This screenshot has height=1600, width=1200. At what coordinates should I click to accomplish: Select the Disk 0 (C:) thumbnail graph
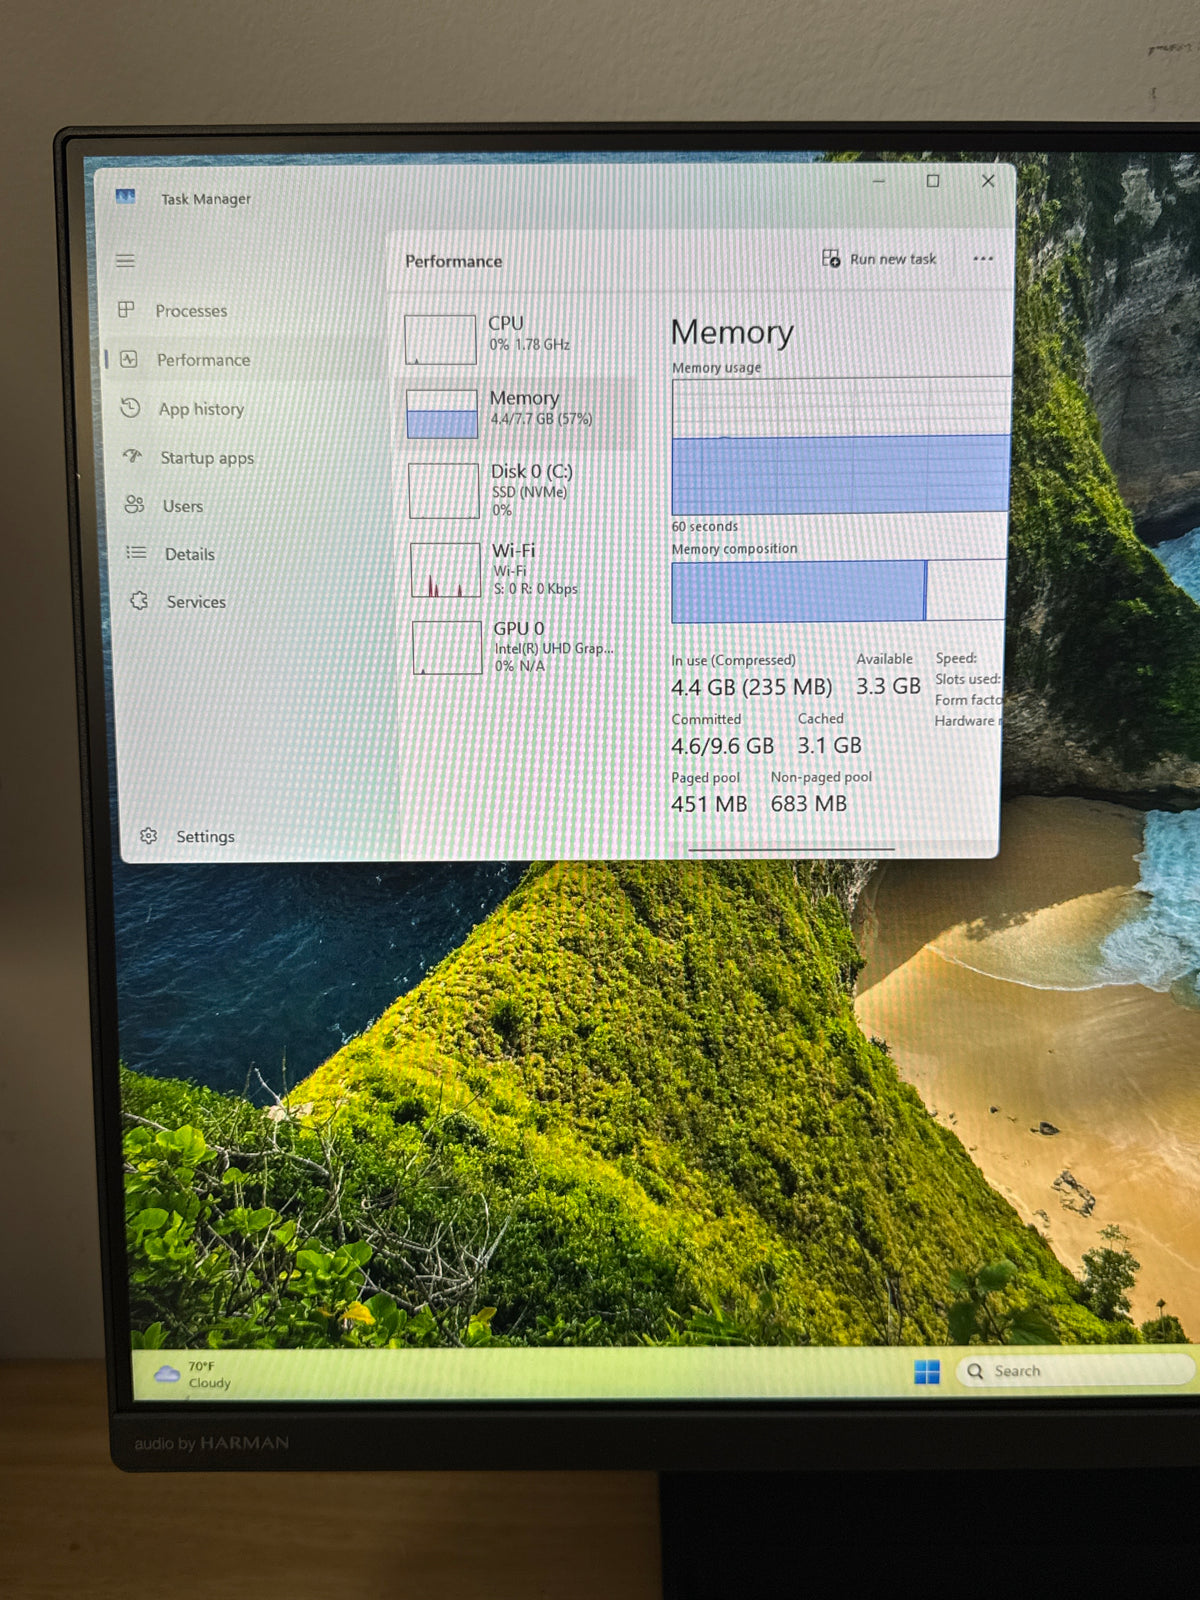[x=444, y=491]
